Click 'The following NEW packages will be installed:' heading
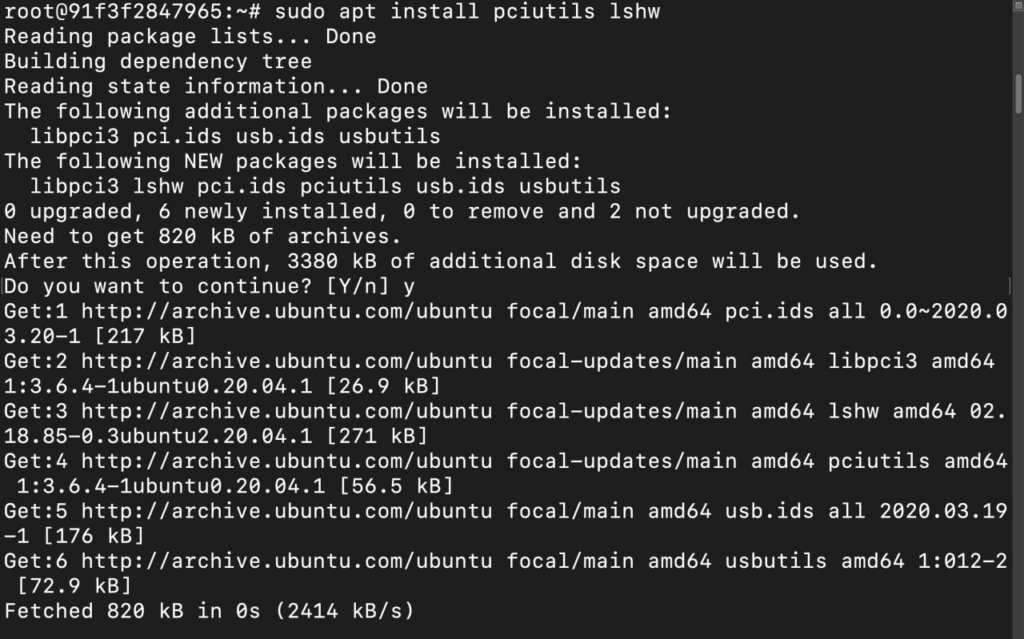Viewport: 1024px width, 639px height. pyautogui.click(x=293, y=161)
